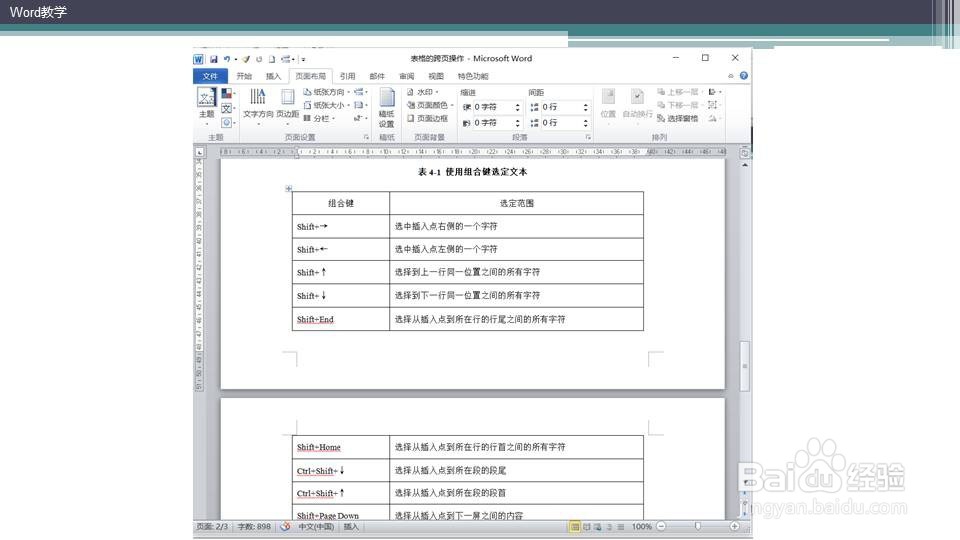The width and height of the screenshot is (960, 540).
Task: Open 页面颜色 page color dropdown
Action: 430,105
